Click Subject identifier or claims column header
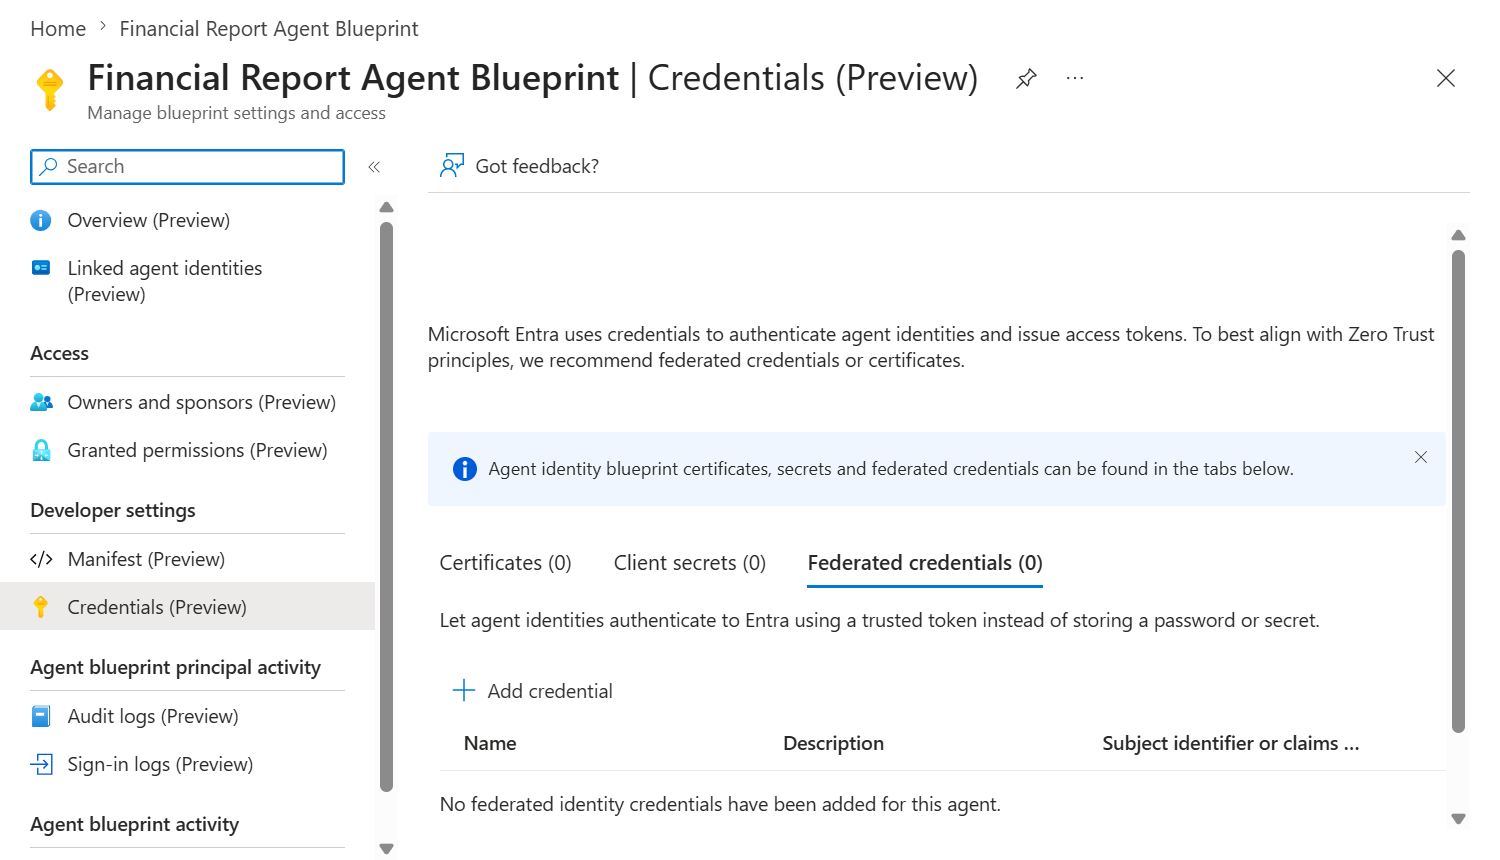The height and width of the screenshot is (860, 1500). pyautogui.click(x=1231, y=743)
